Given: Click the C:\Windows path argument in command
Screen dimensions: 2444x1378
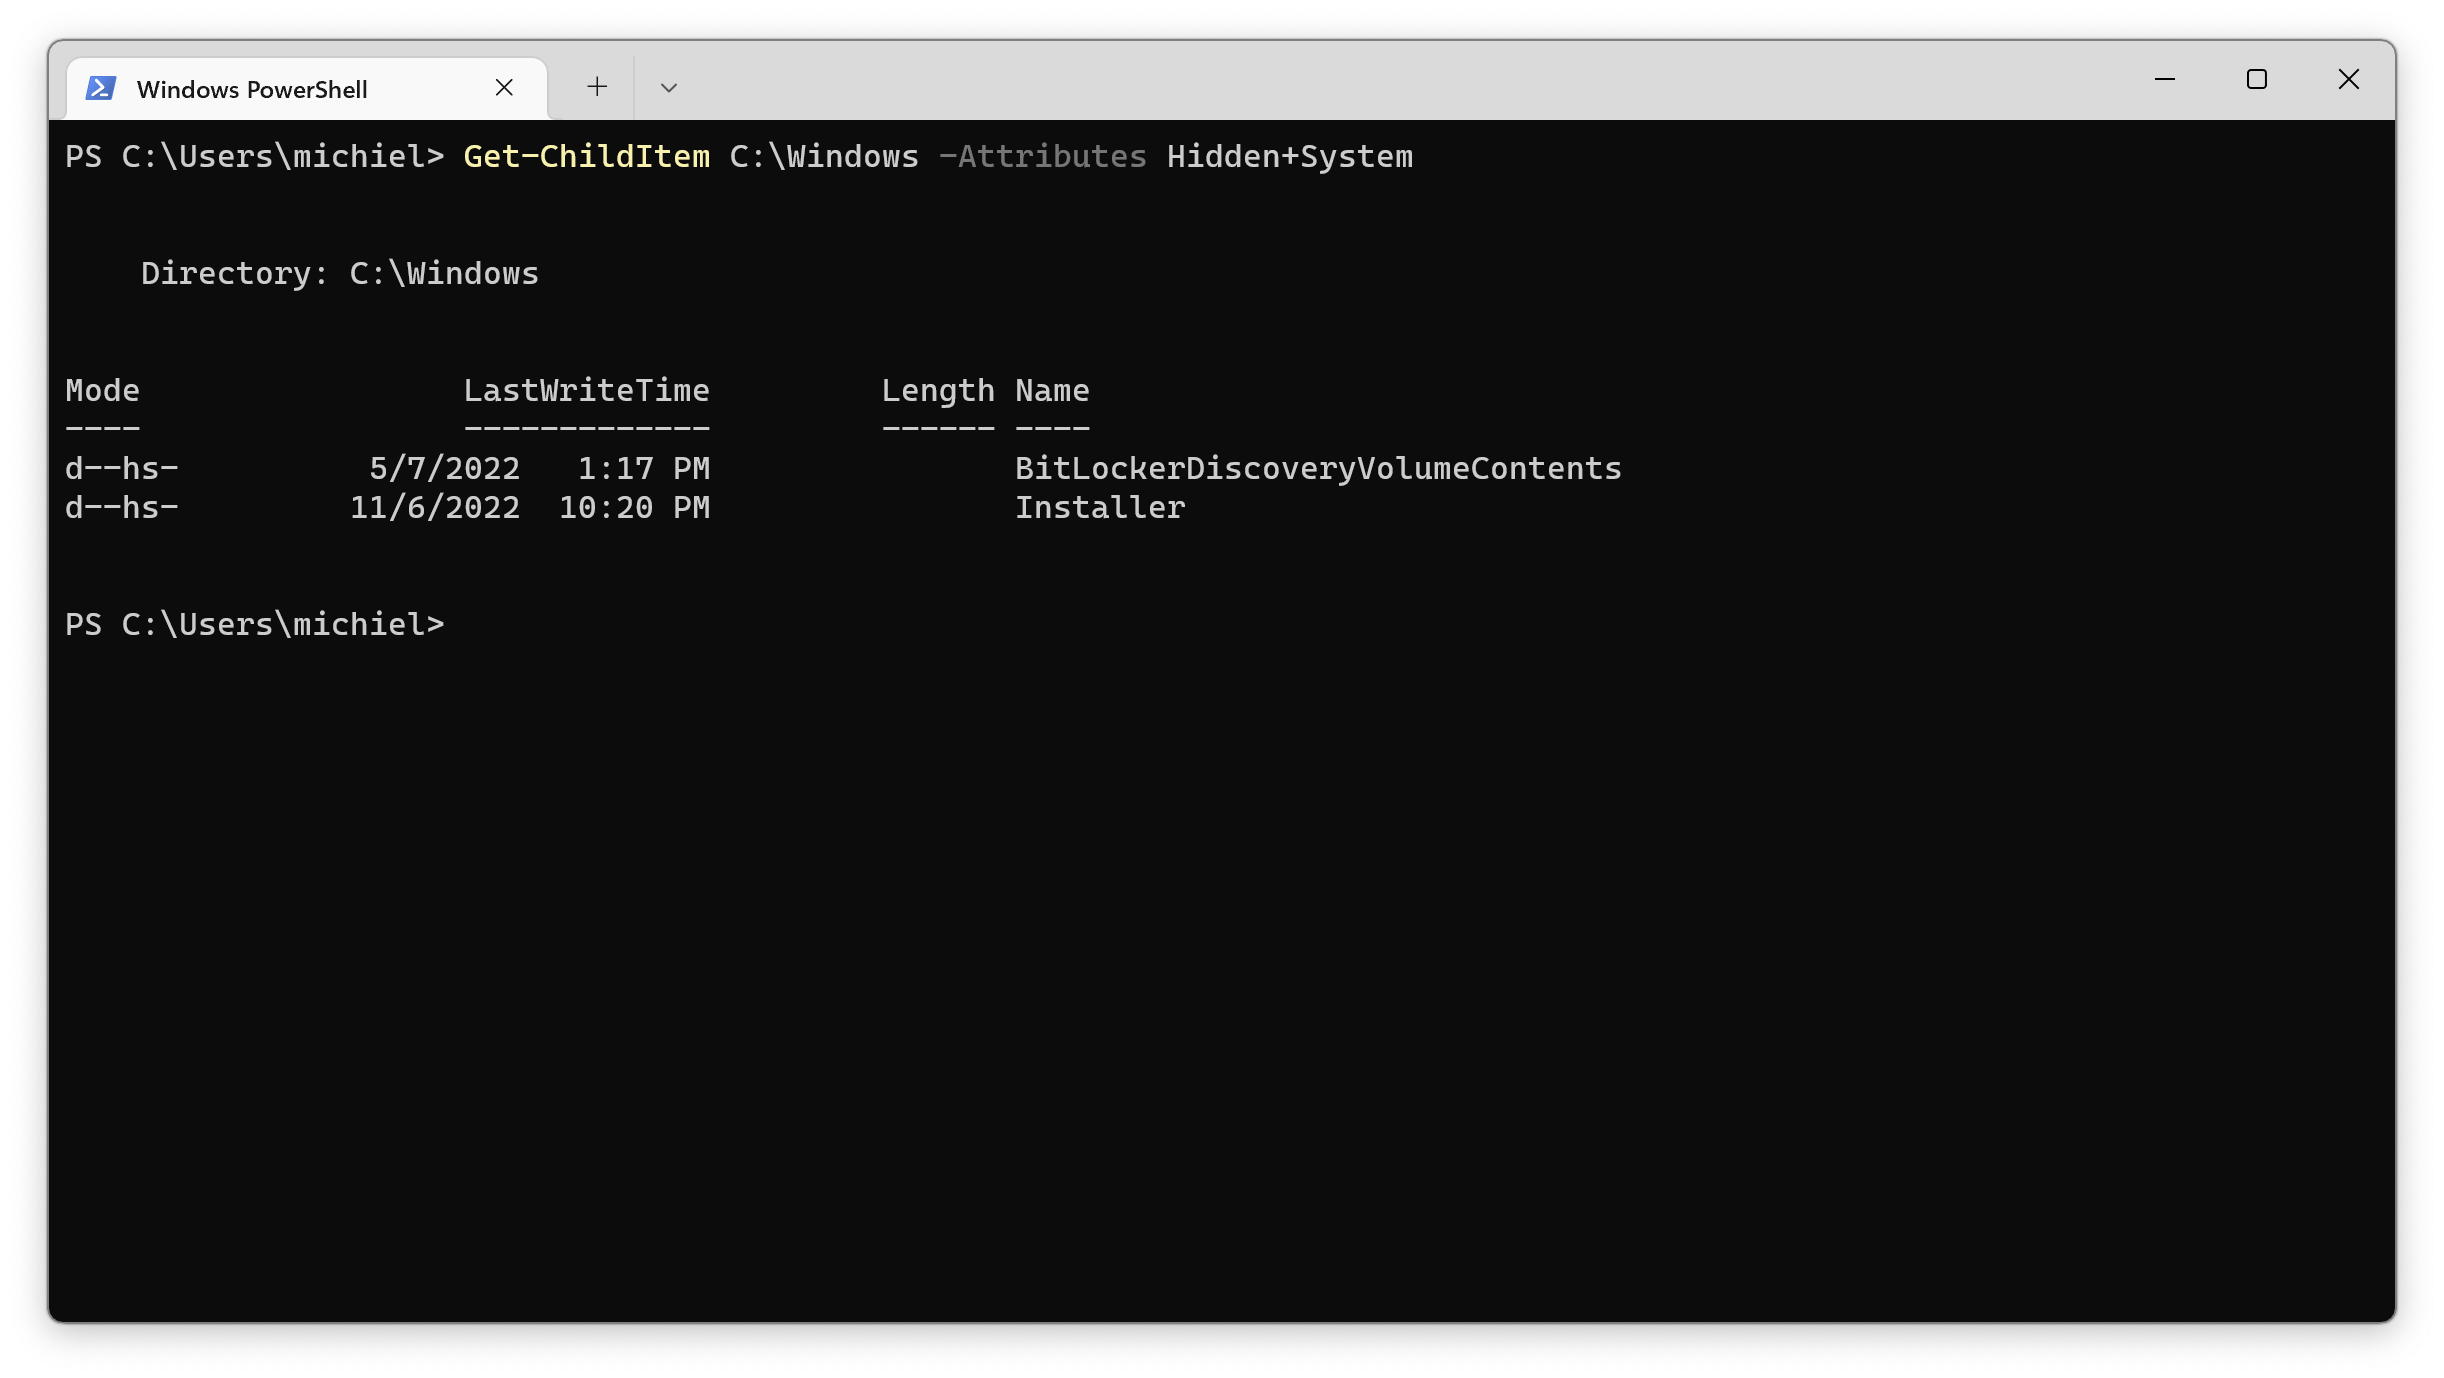Looking at the screenshot, I should pyautogui.click(x=824, y=157).
